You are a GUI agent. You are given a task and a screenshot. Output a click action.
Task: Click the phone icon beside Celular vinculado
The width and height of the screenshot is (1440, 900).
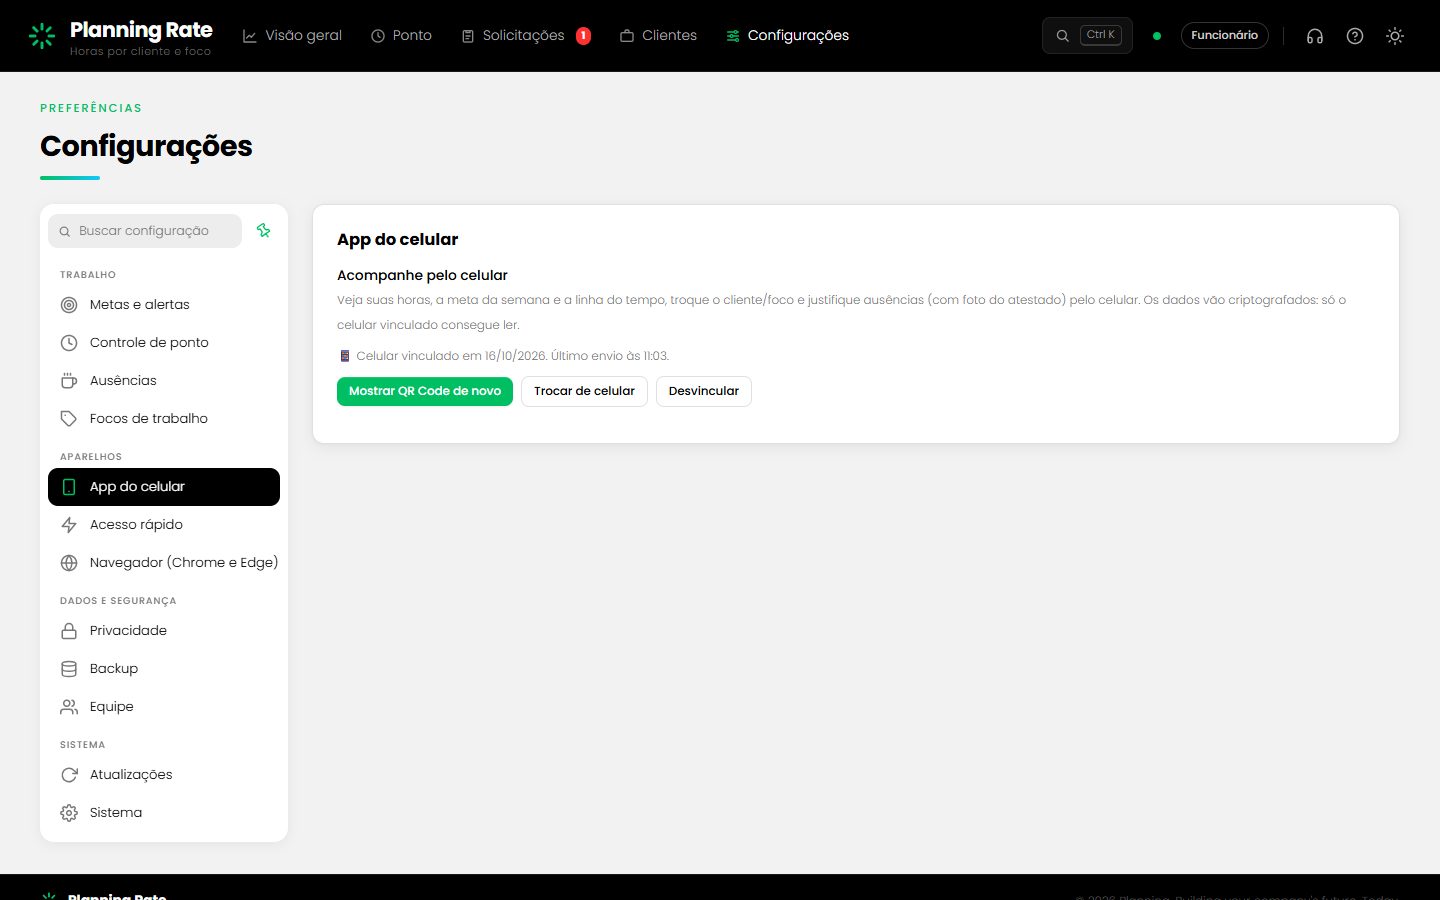(x=345, y=356)
